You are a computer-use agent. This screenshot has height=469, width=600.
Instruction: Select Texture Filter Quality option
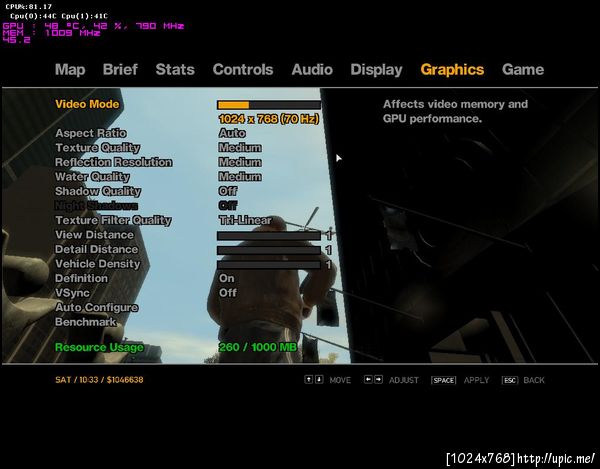coord(113,220)
